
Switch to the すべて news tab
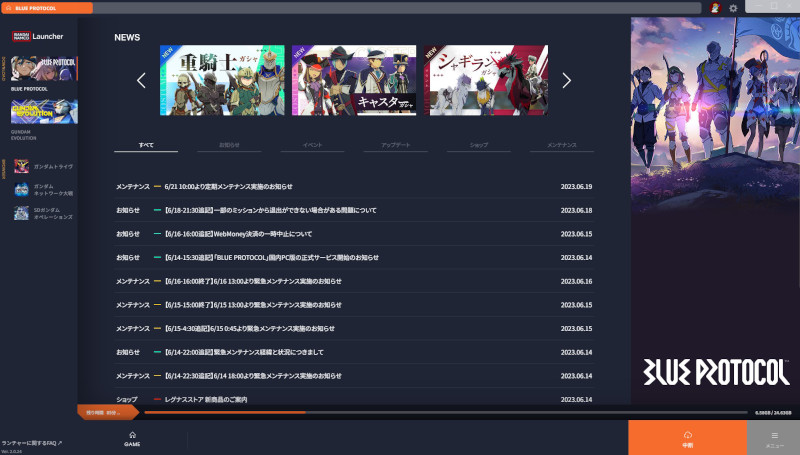click(x=146, y=145)
